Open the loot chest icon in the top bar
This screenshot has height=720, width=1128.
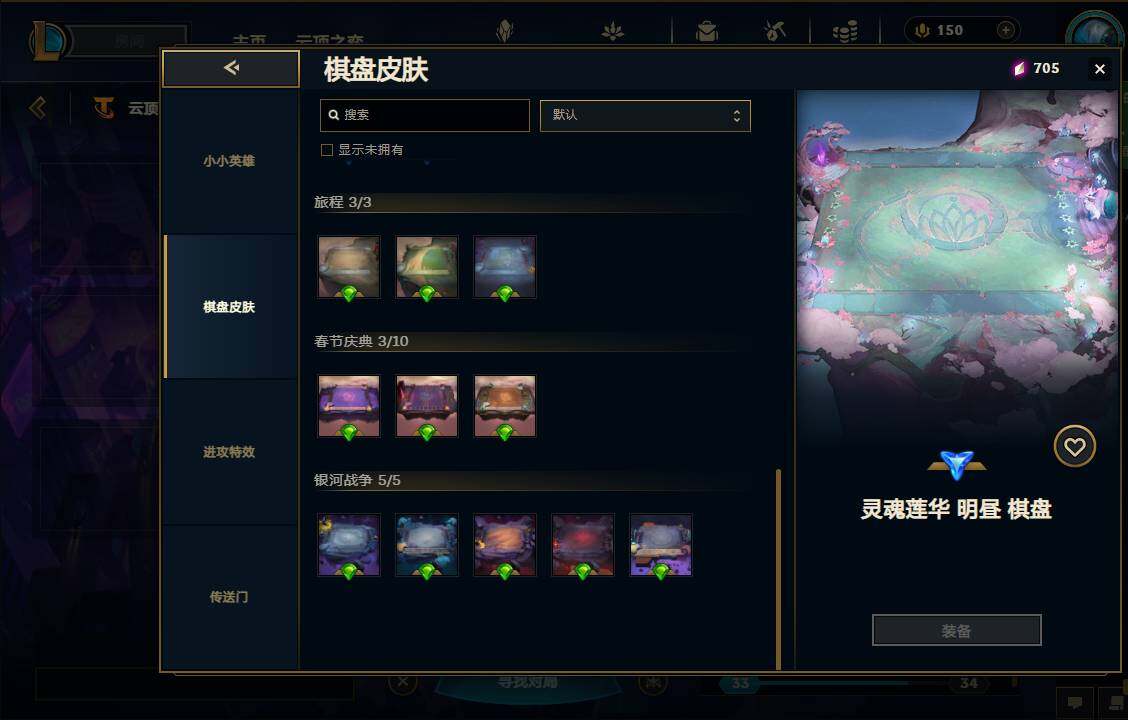(x=774, y=30)
